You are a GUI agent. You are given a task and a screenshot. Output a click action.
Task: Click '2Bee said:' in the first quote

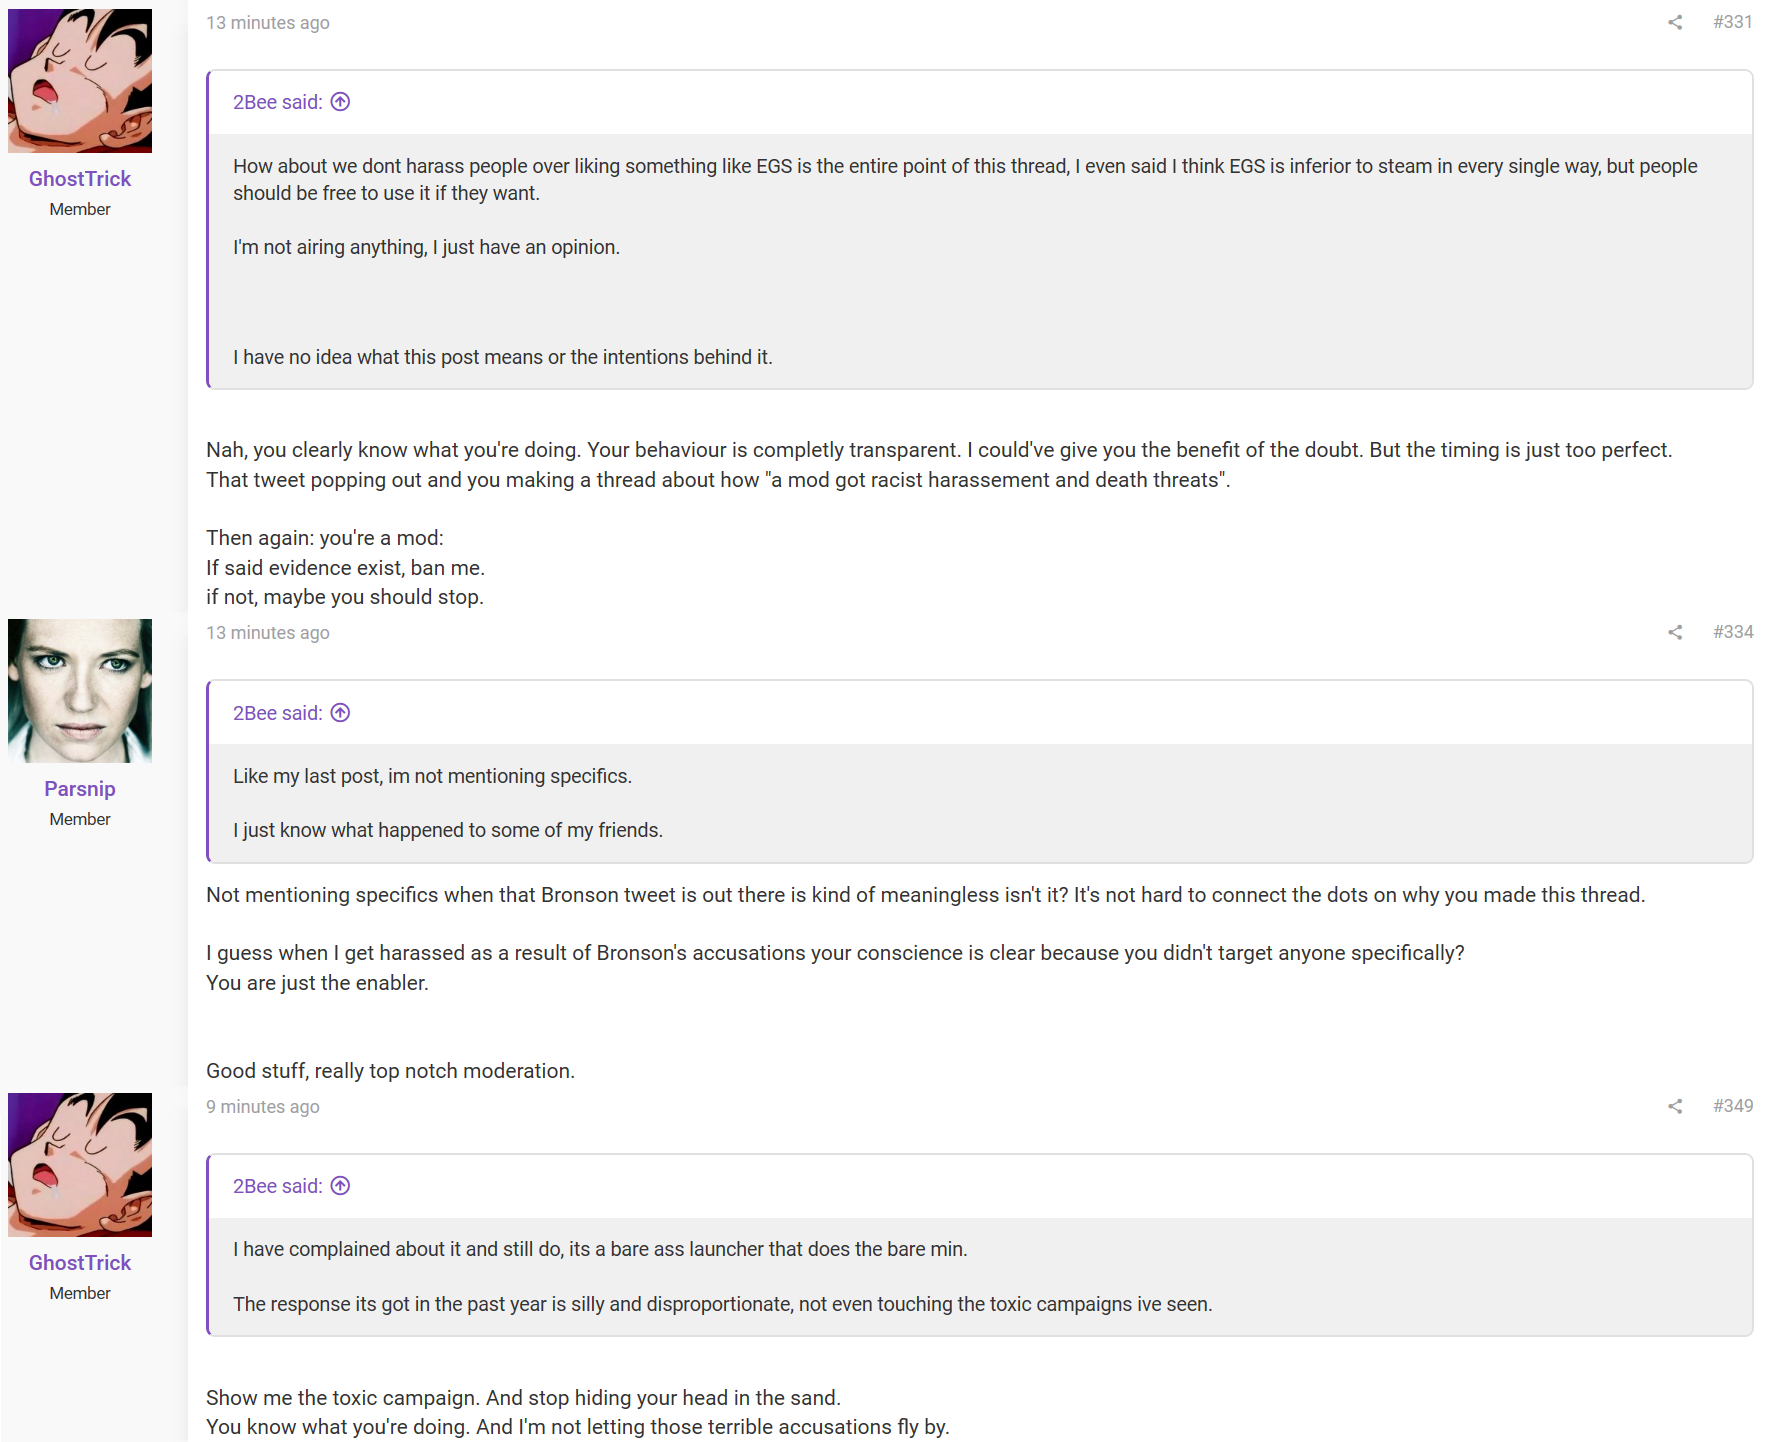(277, 102)
